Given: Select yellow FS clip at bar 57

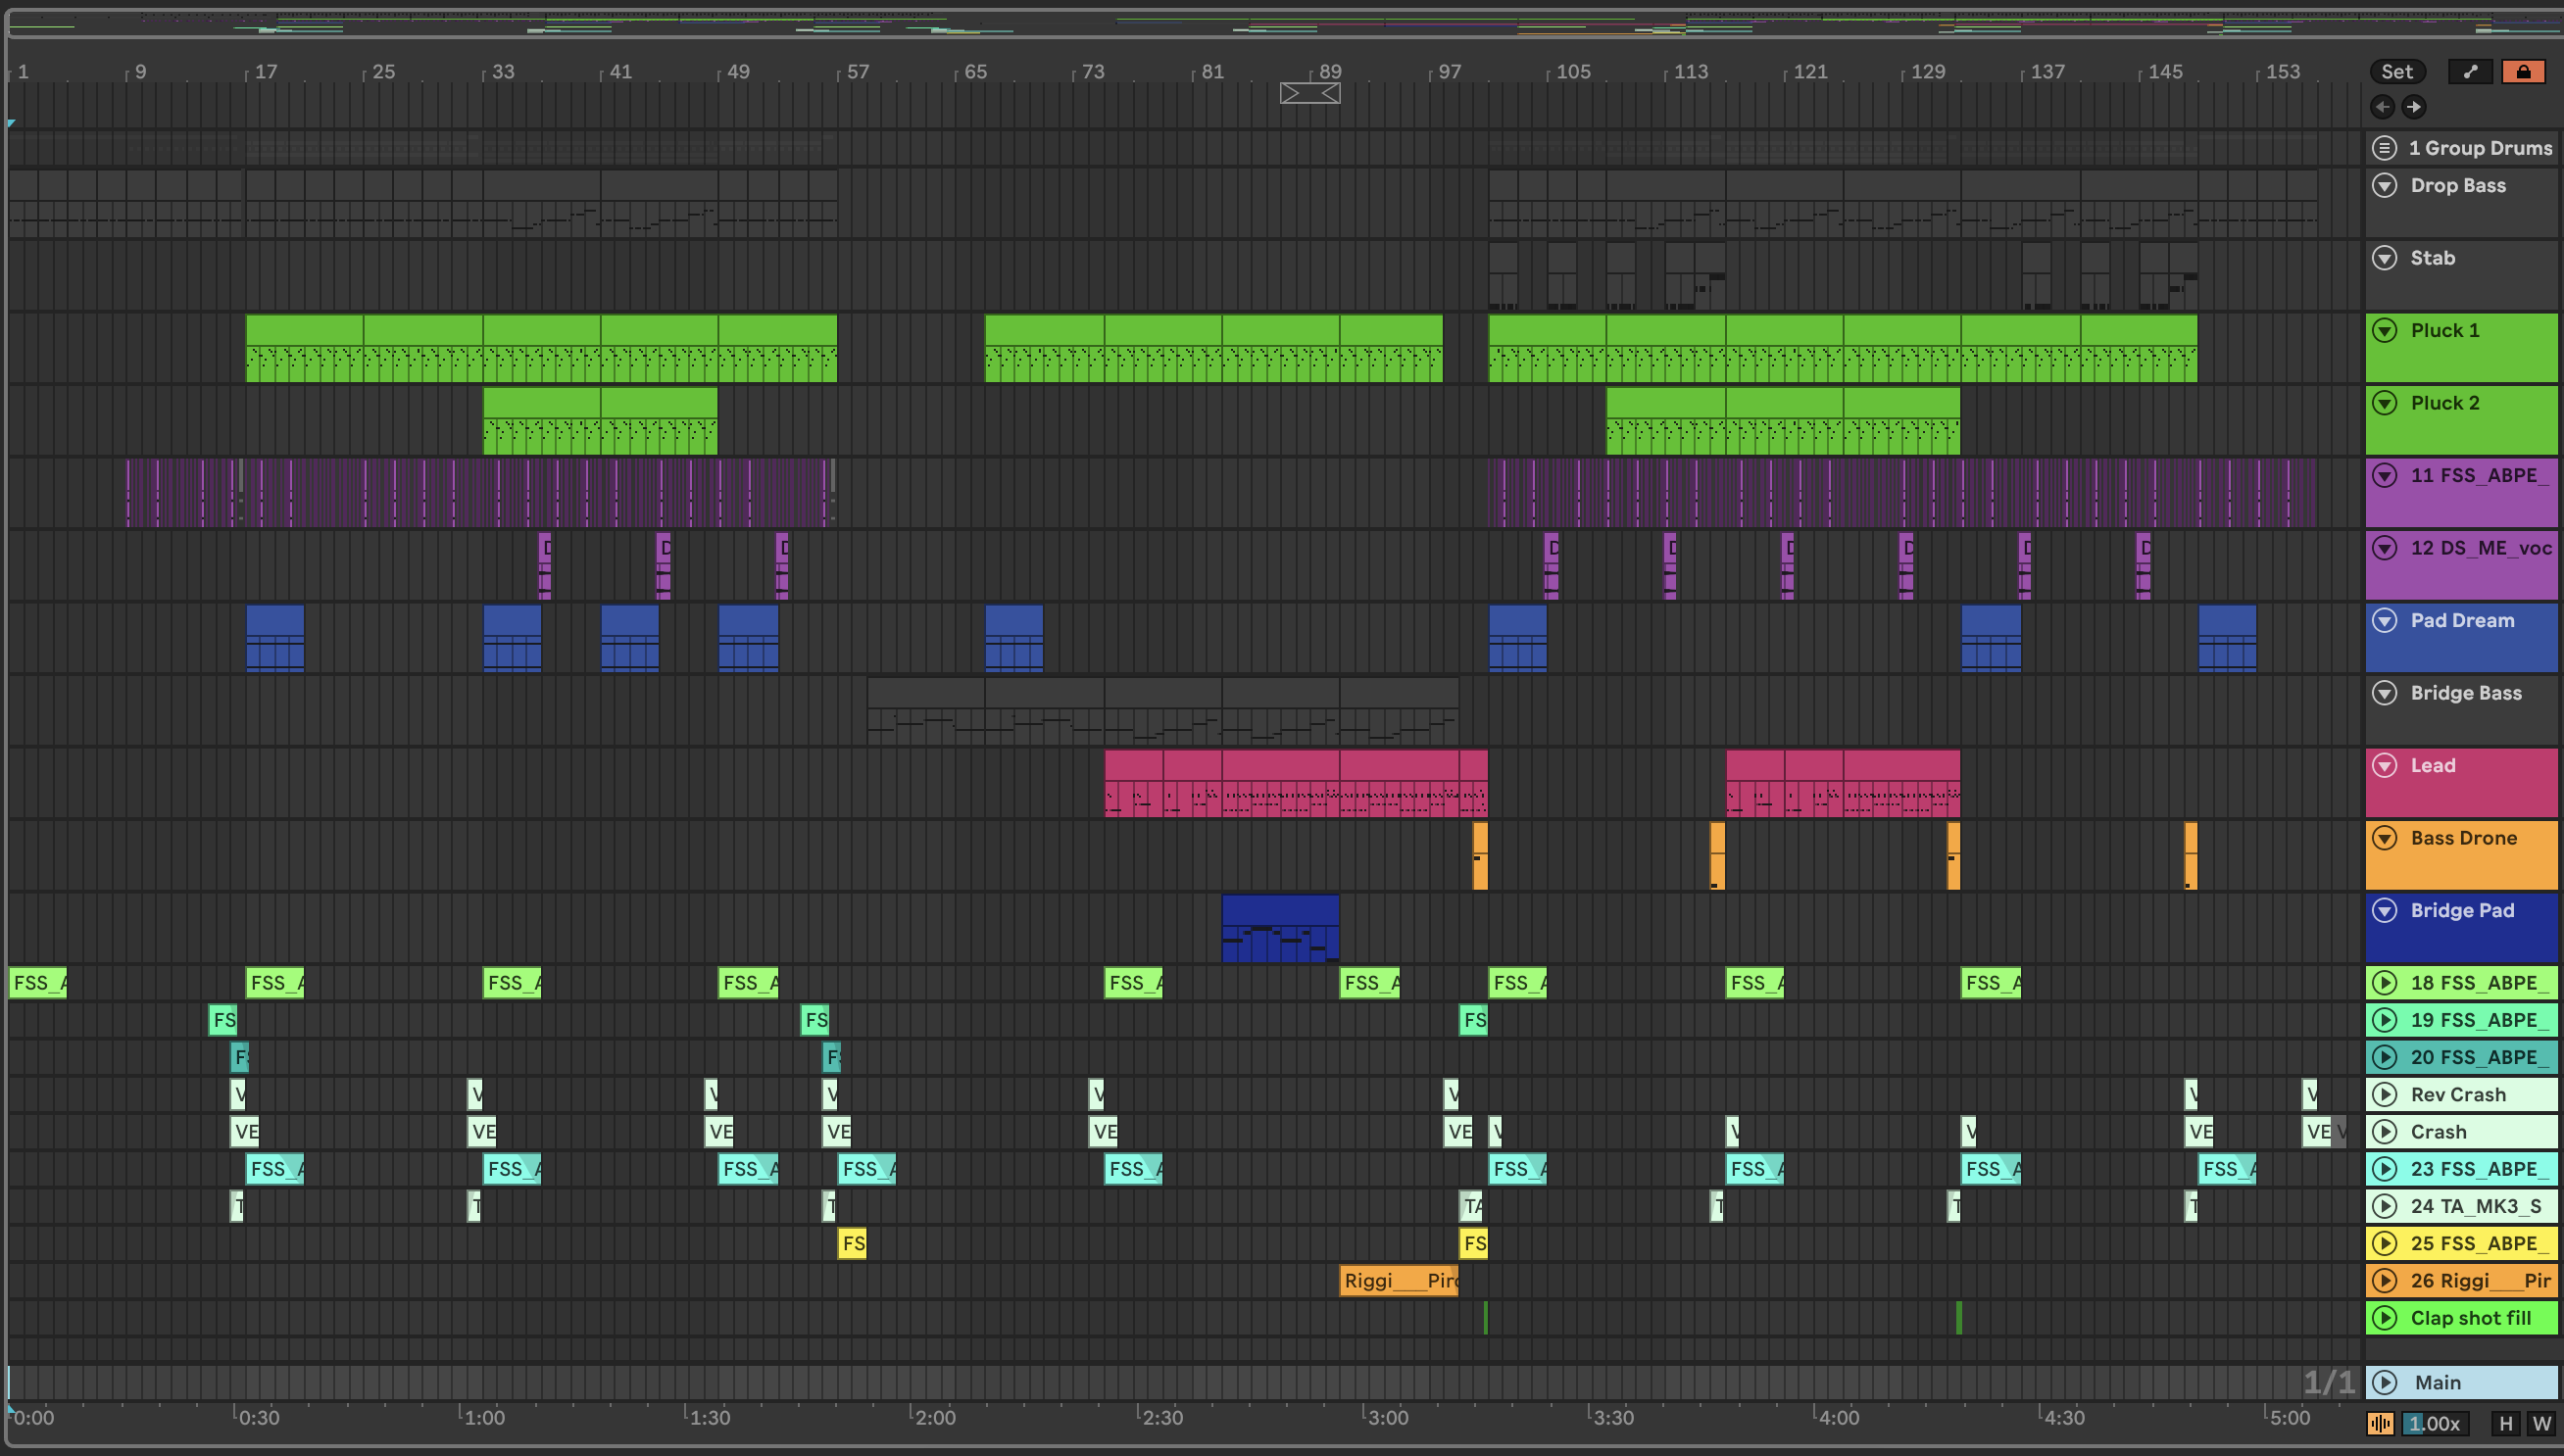Looking at the screenshot, I should (852, 1243).
